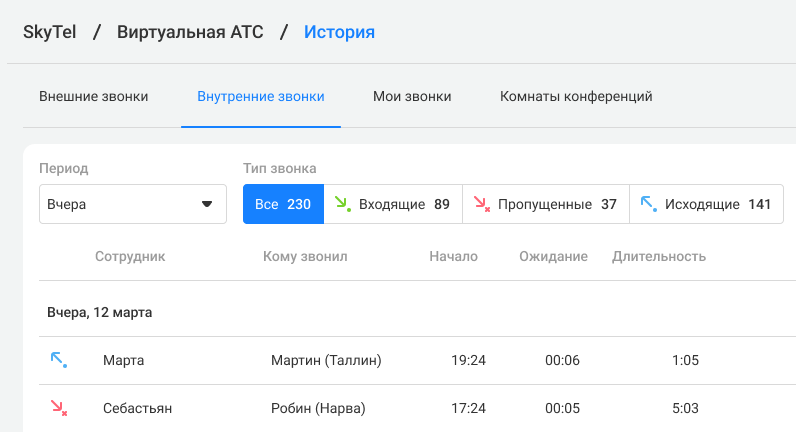The width and height of the screenshot is (796, 432).
Task: Go to Комнаты конференций tab
Action: coord(576,96)
